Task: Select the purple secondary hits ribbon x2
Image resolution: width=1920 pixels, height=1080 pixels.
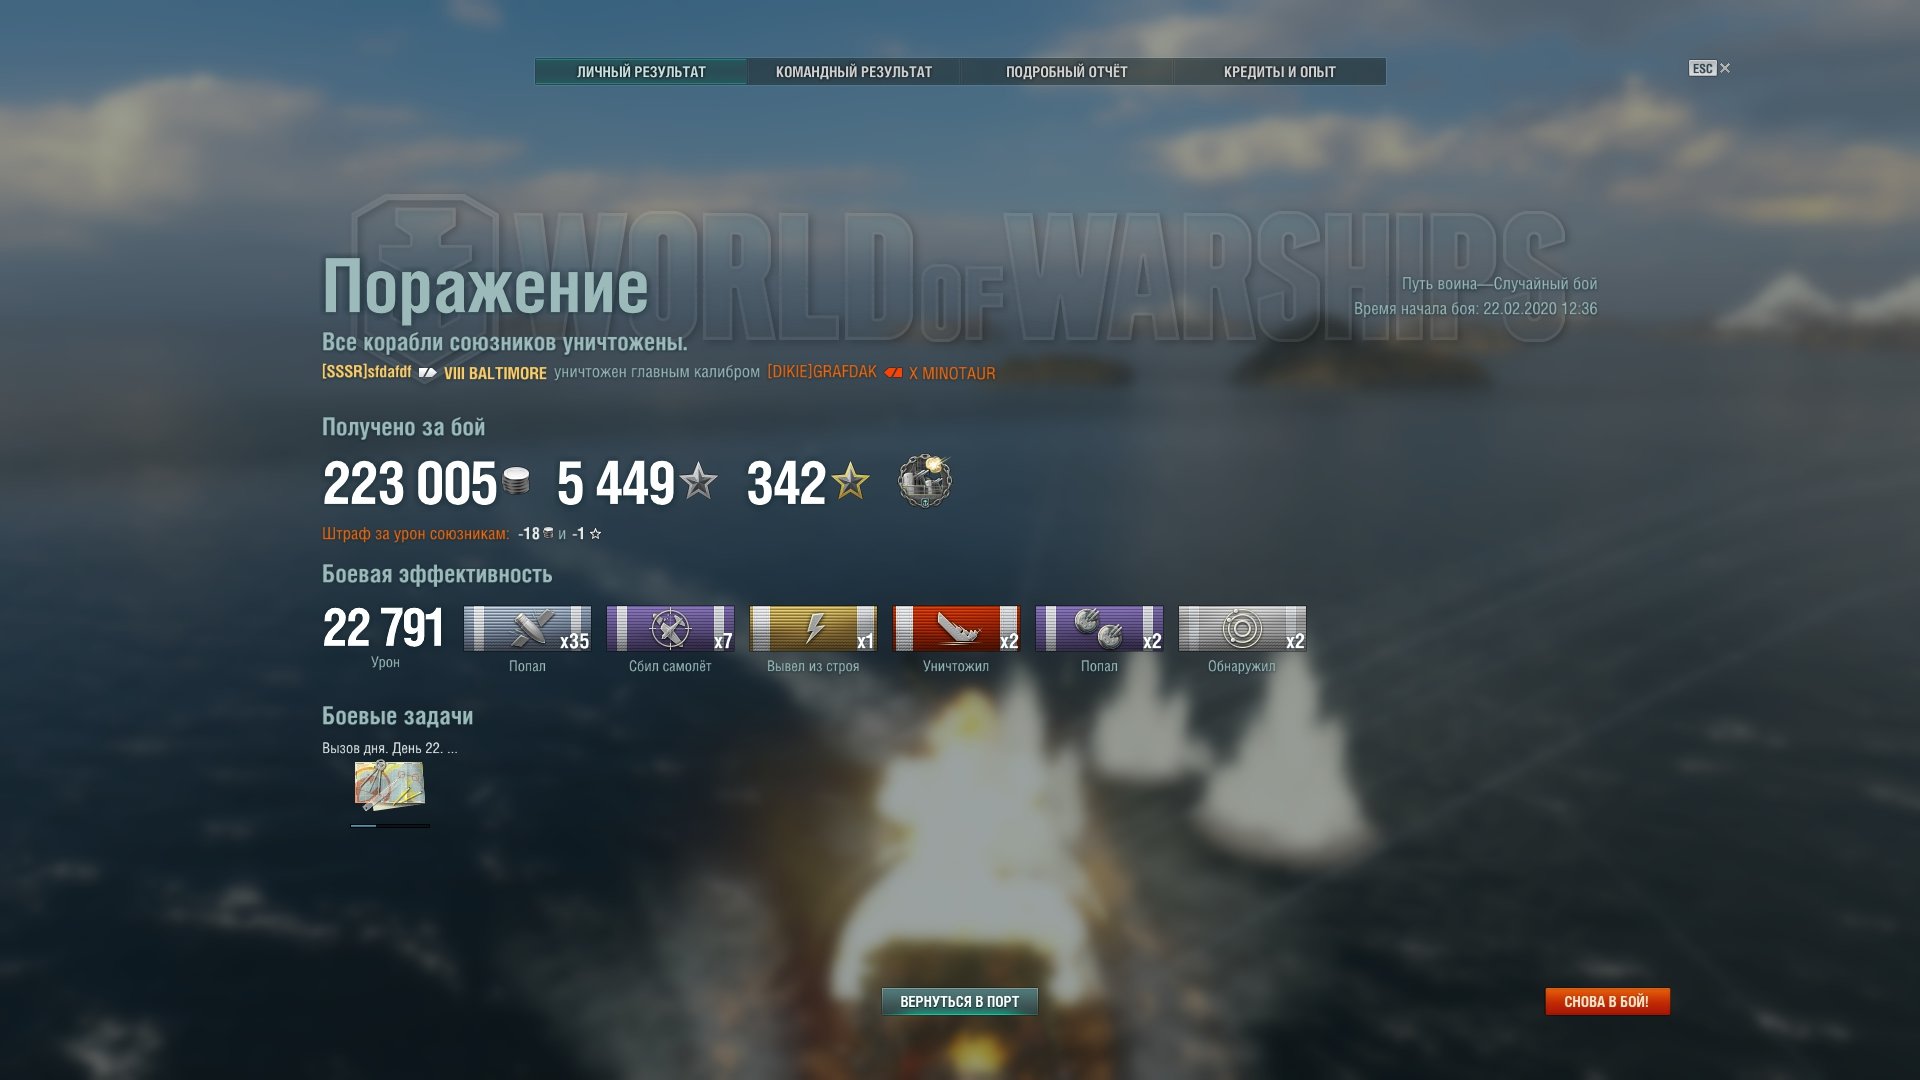Action: pyautogui.click(x=1099, y=629)
